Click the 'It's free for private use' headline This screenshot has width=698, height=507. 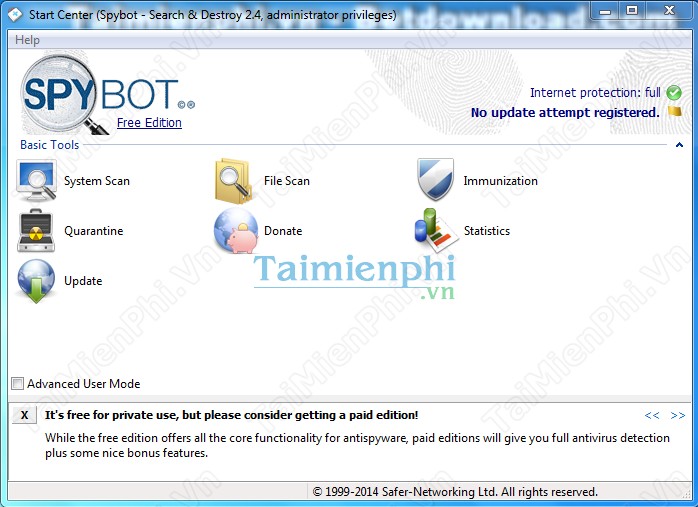coord(231,415)
